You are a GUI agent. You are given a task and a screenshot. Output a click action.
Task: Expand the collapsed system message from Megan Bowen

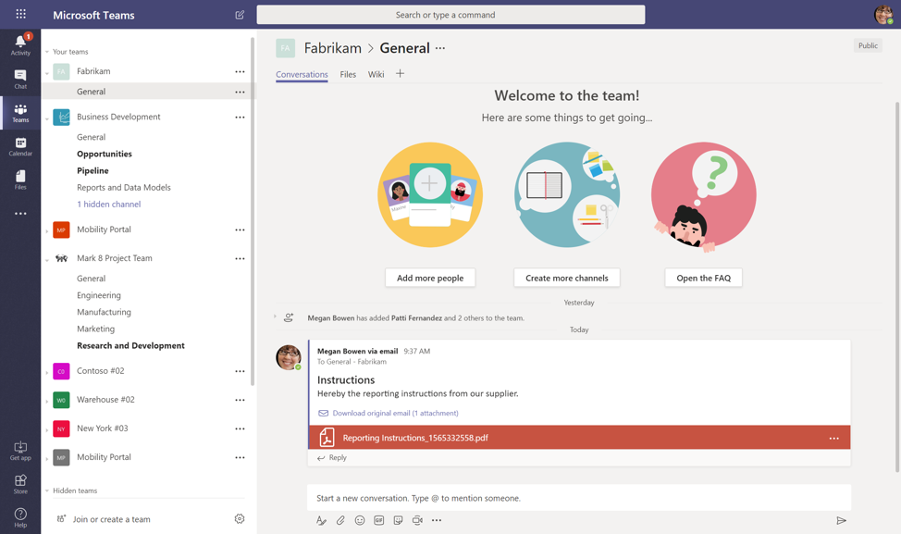pos(275,317)
